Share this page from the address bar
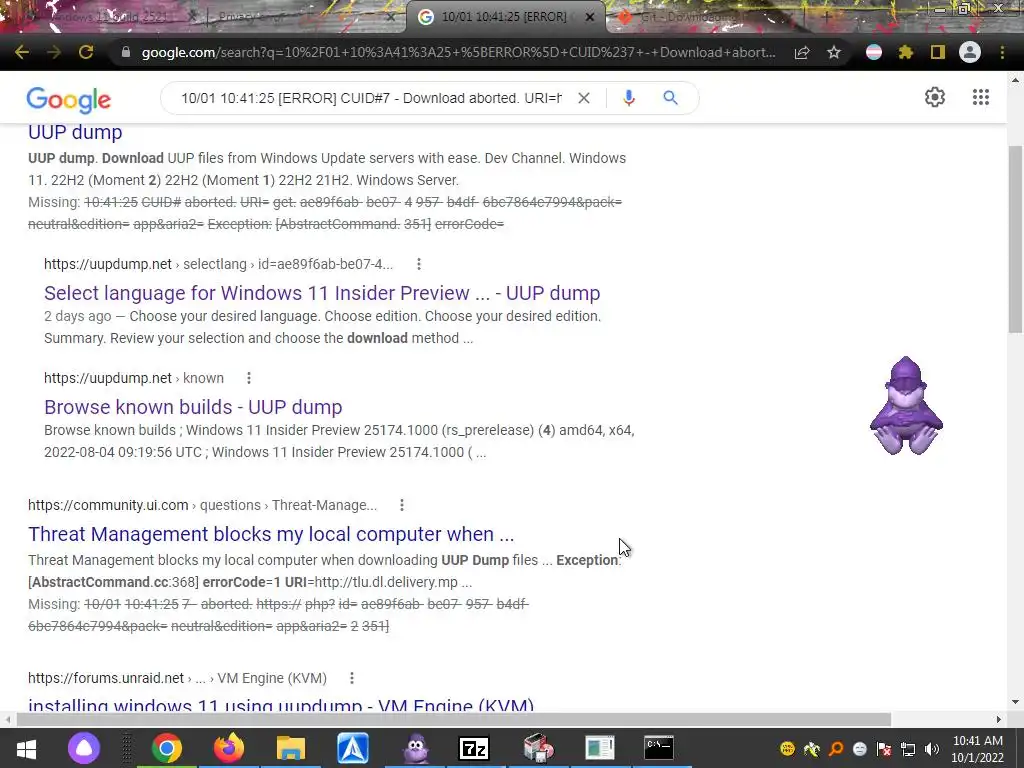1024x768 pixels. tap(802, 52)
